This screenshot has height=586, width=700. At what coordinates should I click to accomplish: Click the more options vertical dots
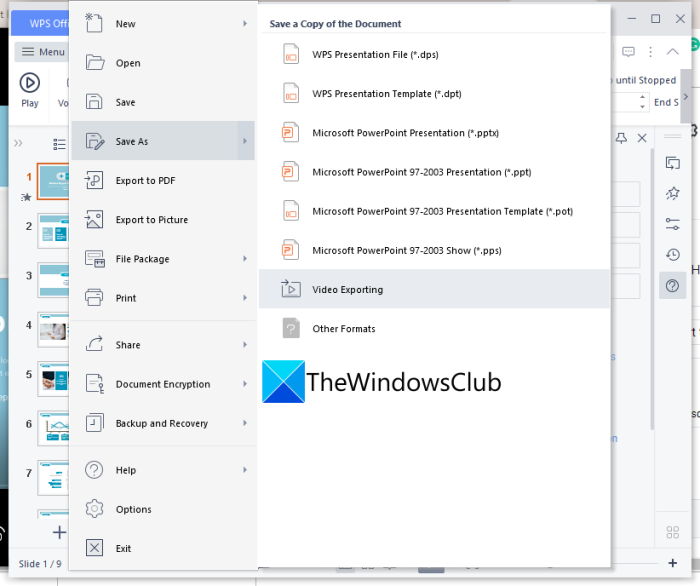point(650,52)
